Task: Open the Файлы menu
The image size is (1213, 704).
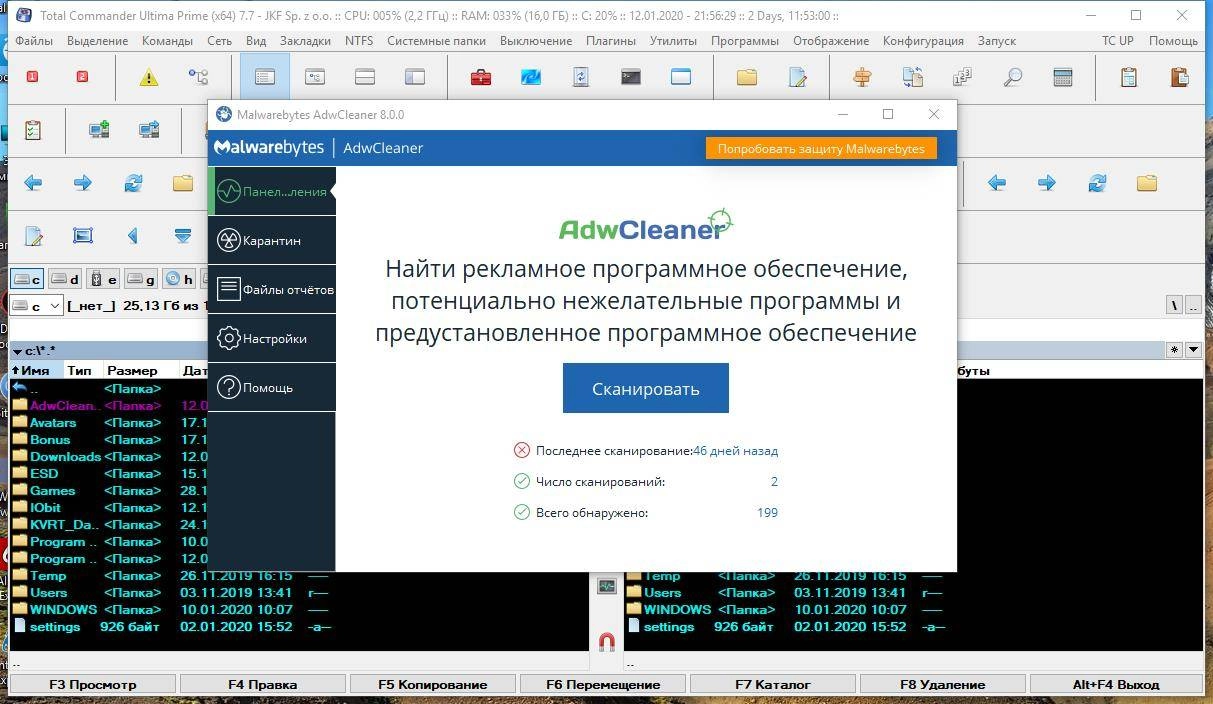Action: pyautogui.click(x=34, y=41)
